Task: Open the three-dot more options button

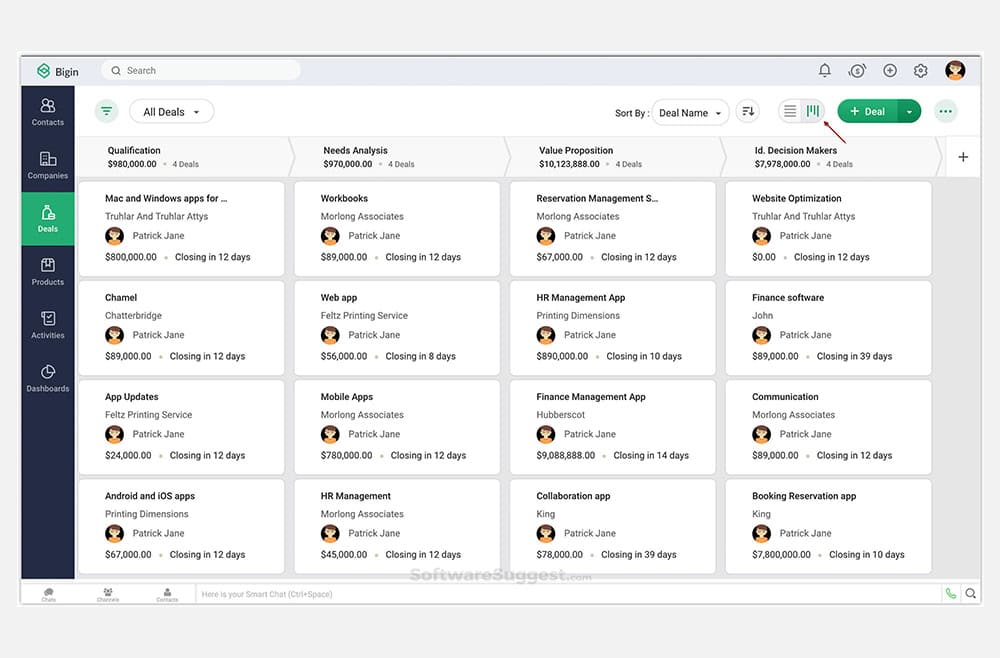Action: (945, 112)
